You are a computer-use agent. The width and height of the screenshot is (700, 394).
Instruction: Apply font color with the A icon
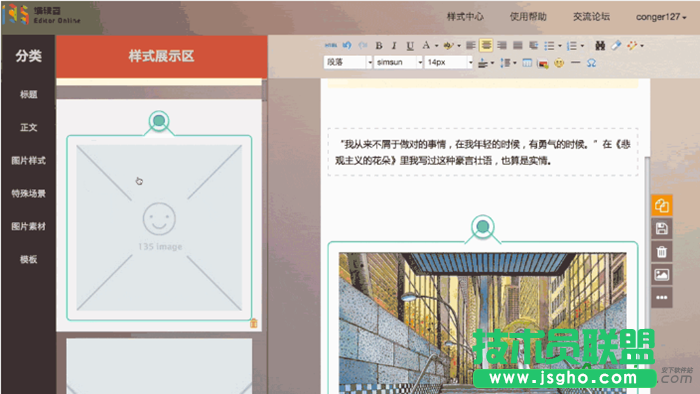(426, 46)
